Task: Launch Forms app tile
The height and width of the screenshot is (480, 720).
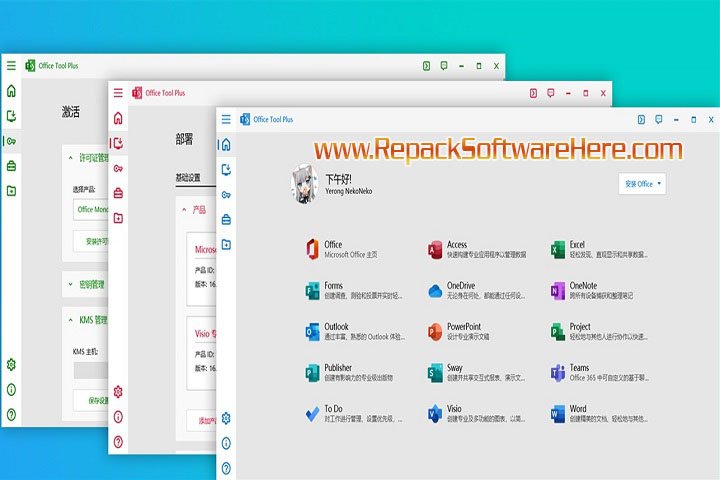Action: tap(354, 290)
